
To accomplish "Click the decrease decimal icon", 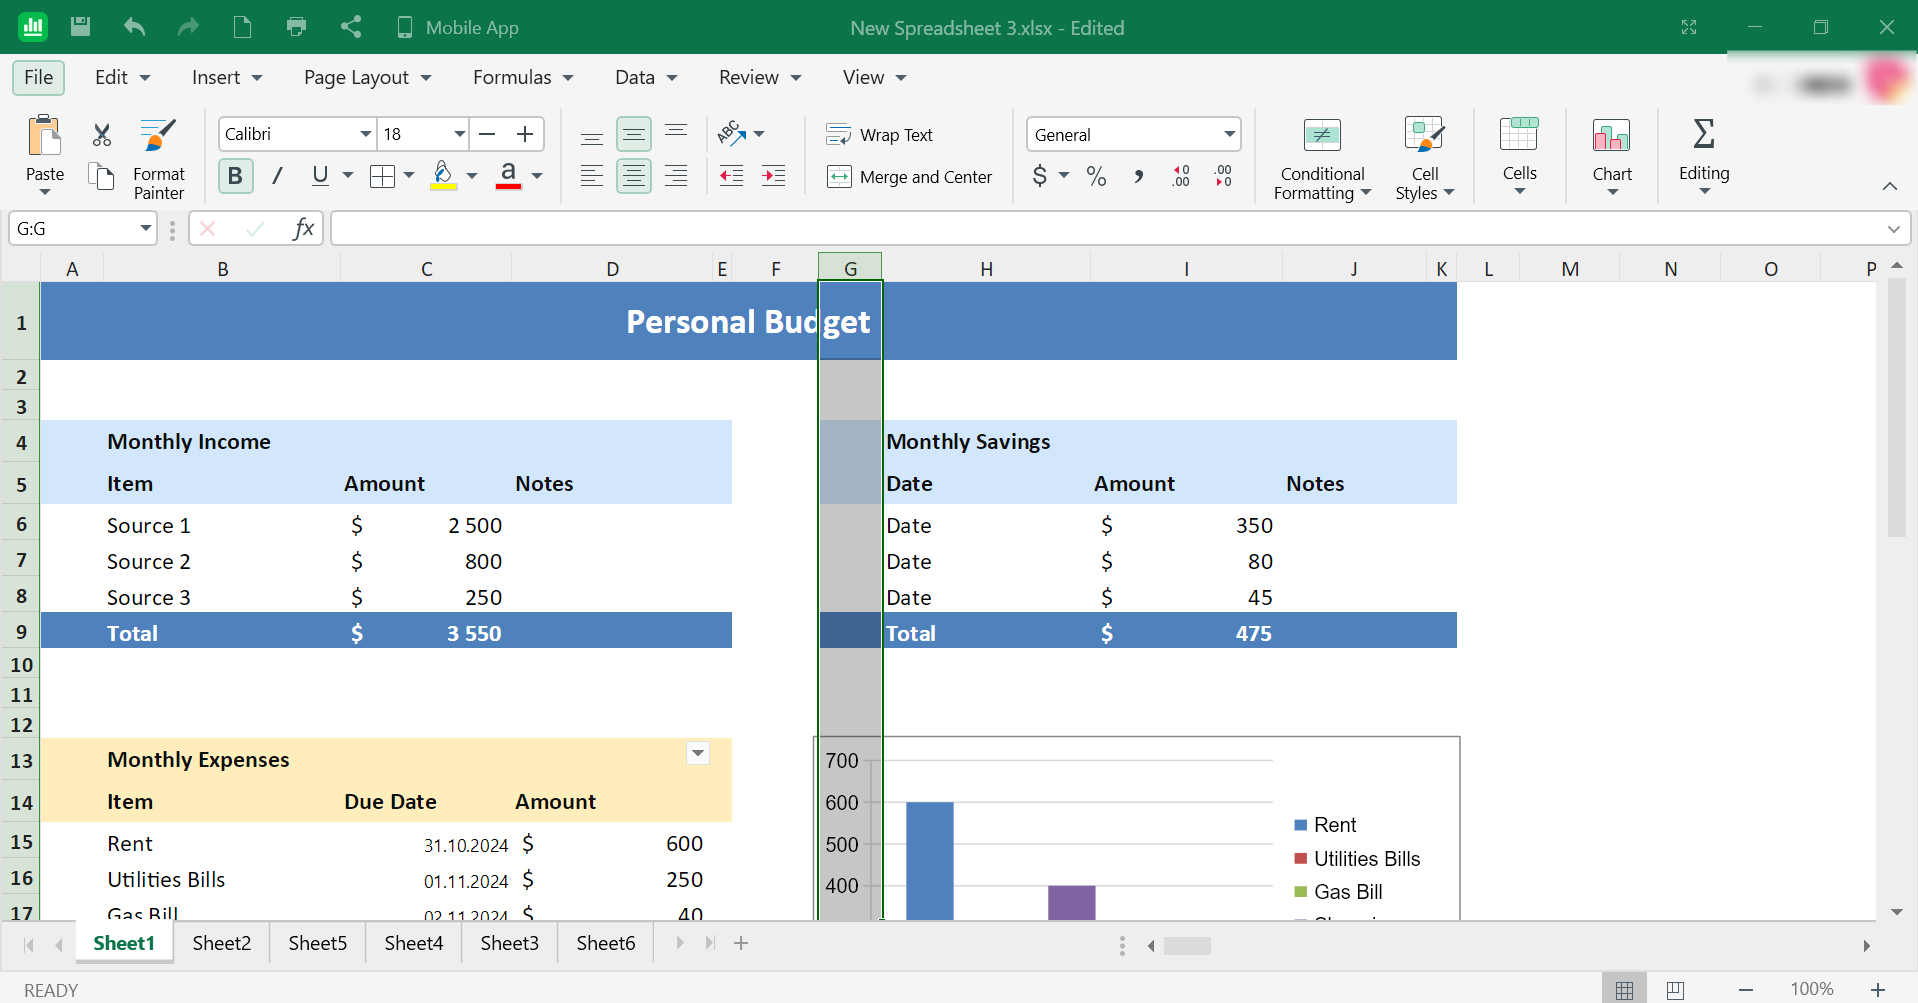I will tap(1223, 176).
